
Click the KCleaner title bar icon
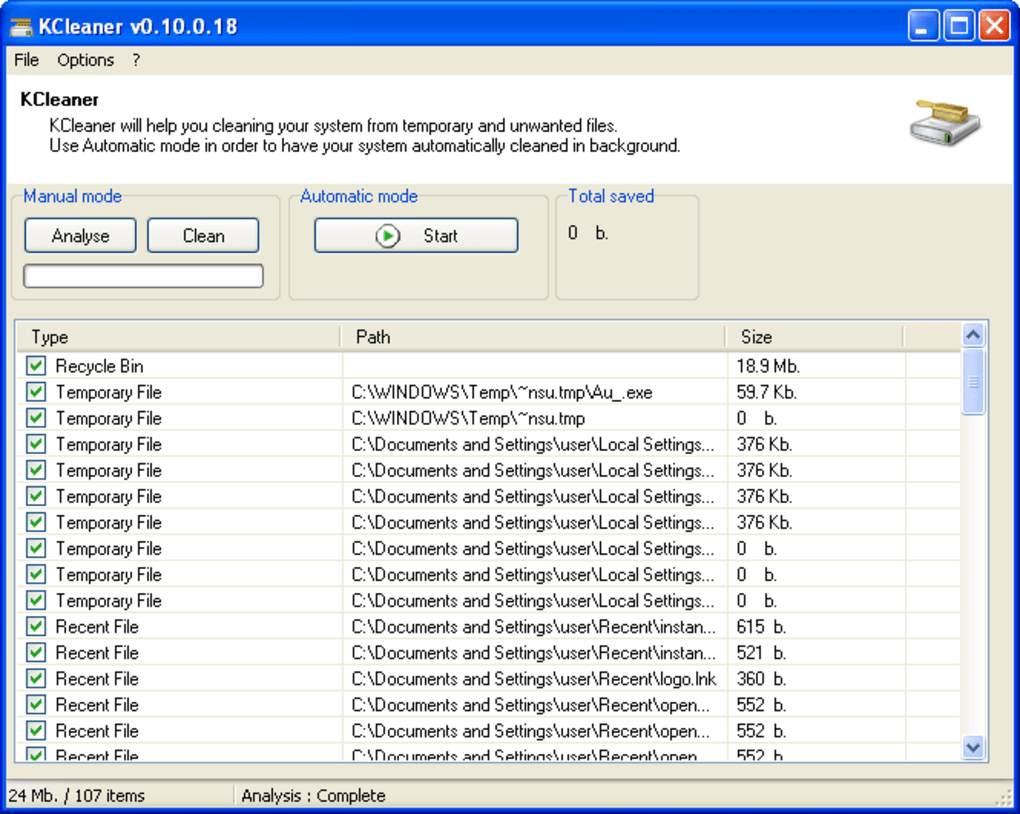(21, 27)
